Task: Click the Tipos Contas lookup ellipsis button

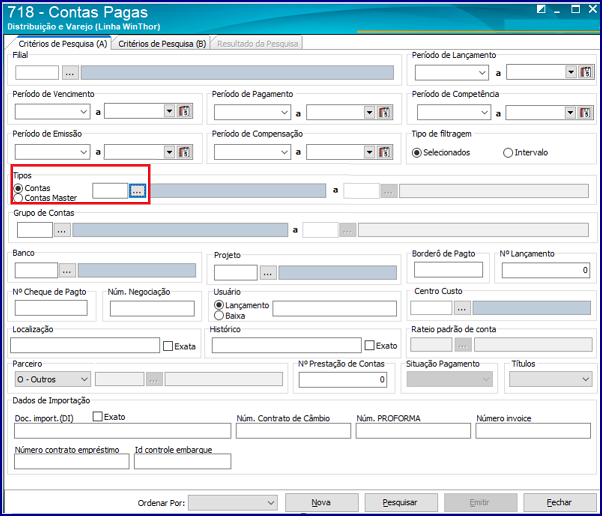Action: (x=137, y=190)
